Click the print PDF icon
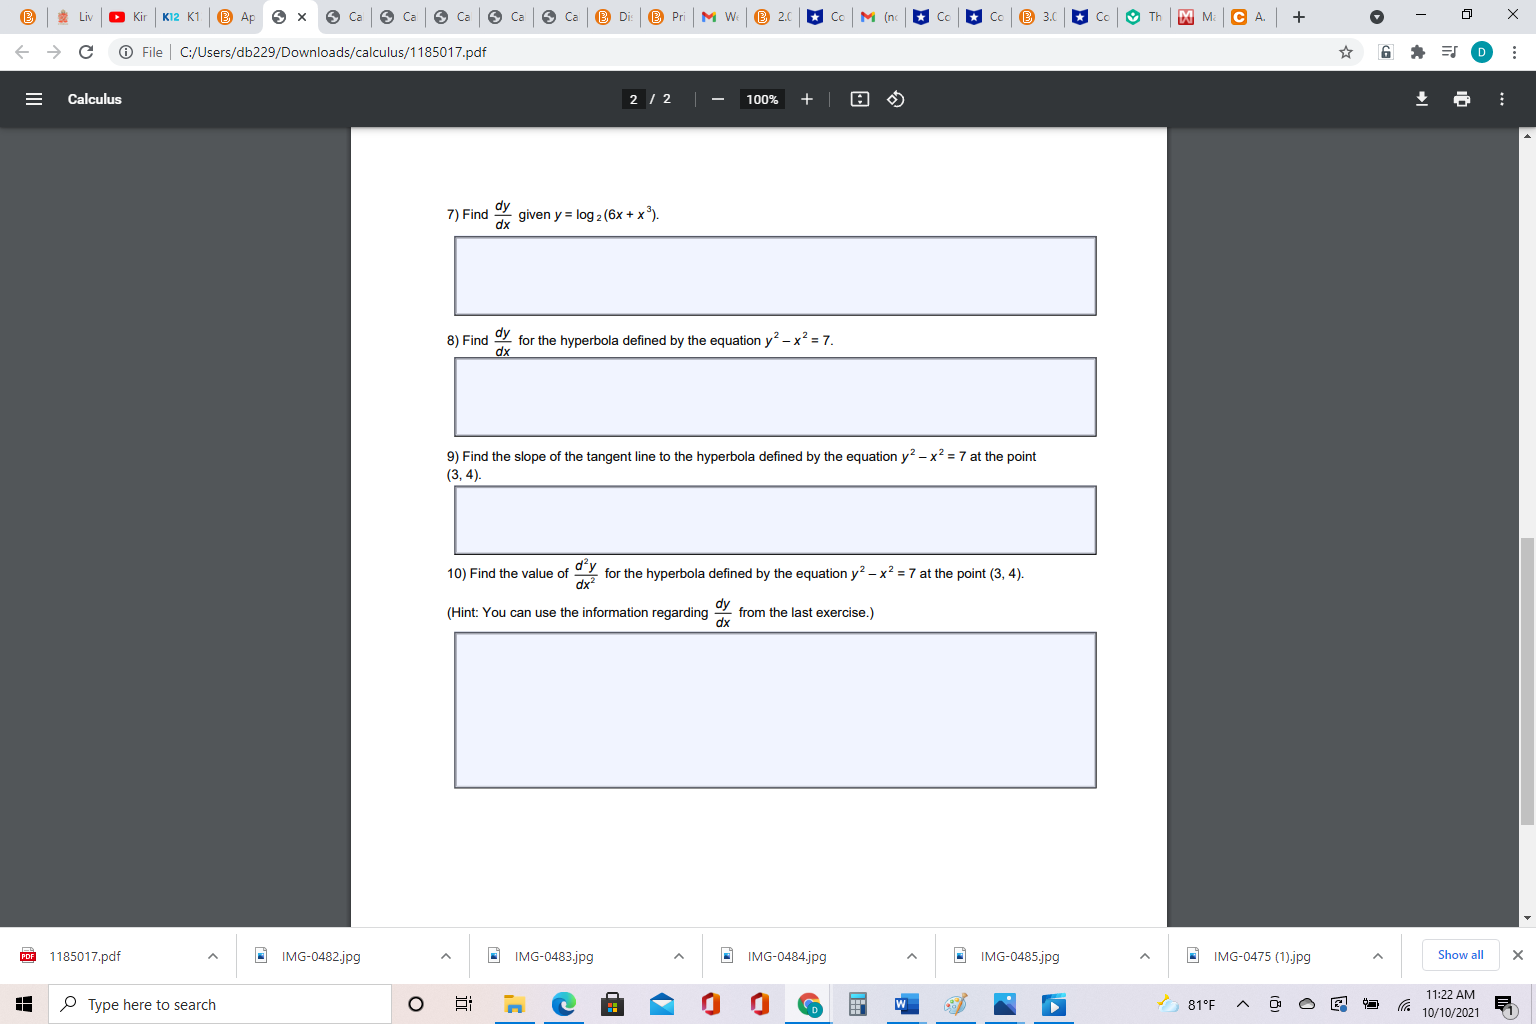1536x1024 pixels. (x=1462, y=99)
